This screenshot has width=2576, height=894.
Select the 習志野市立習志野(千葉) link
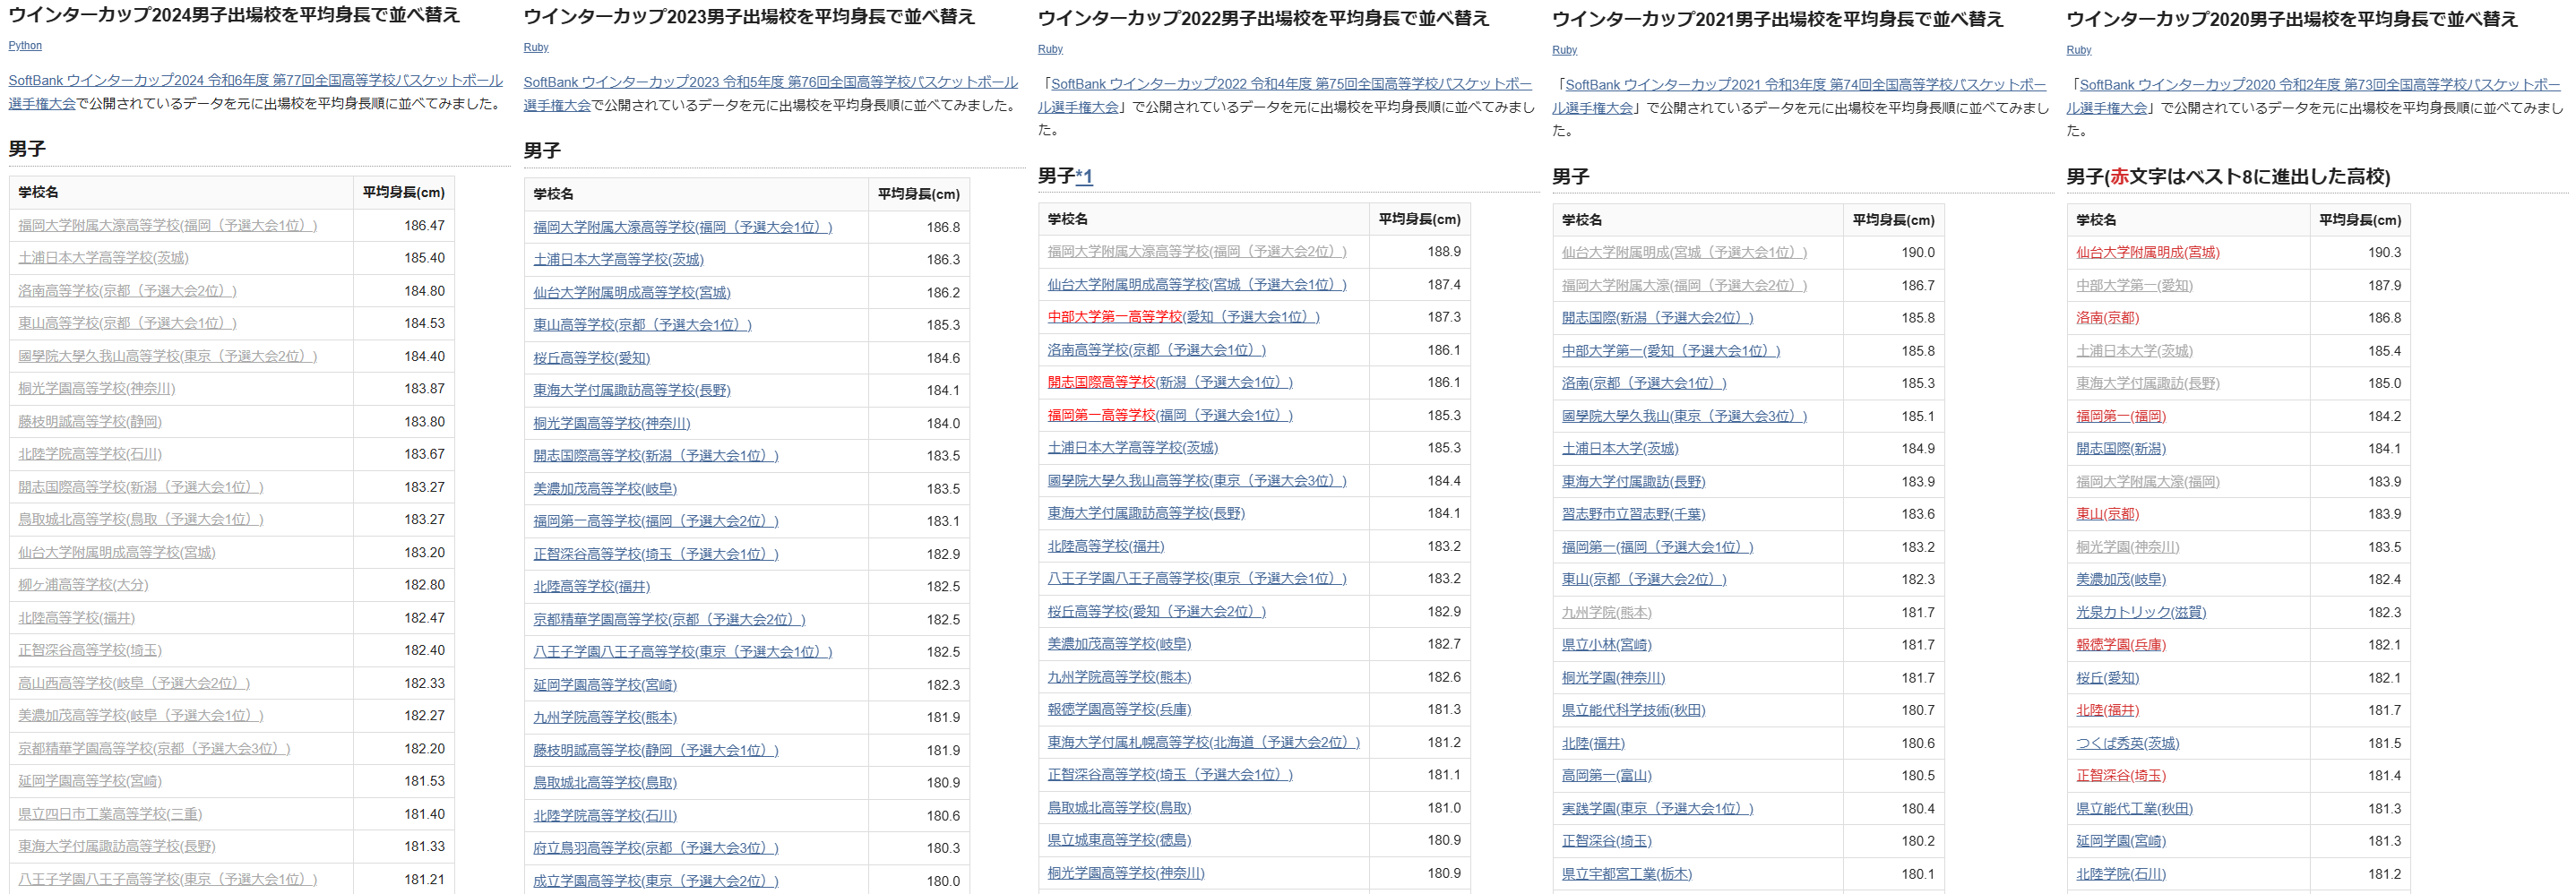(1633, 515)
